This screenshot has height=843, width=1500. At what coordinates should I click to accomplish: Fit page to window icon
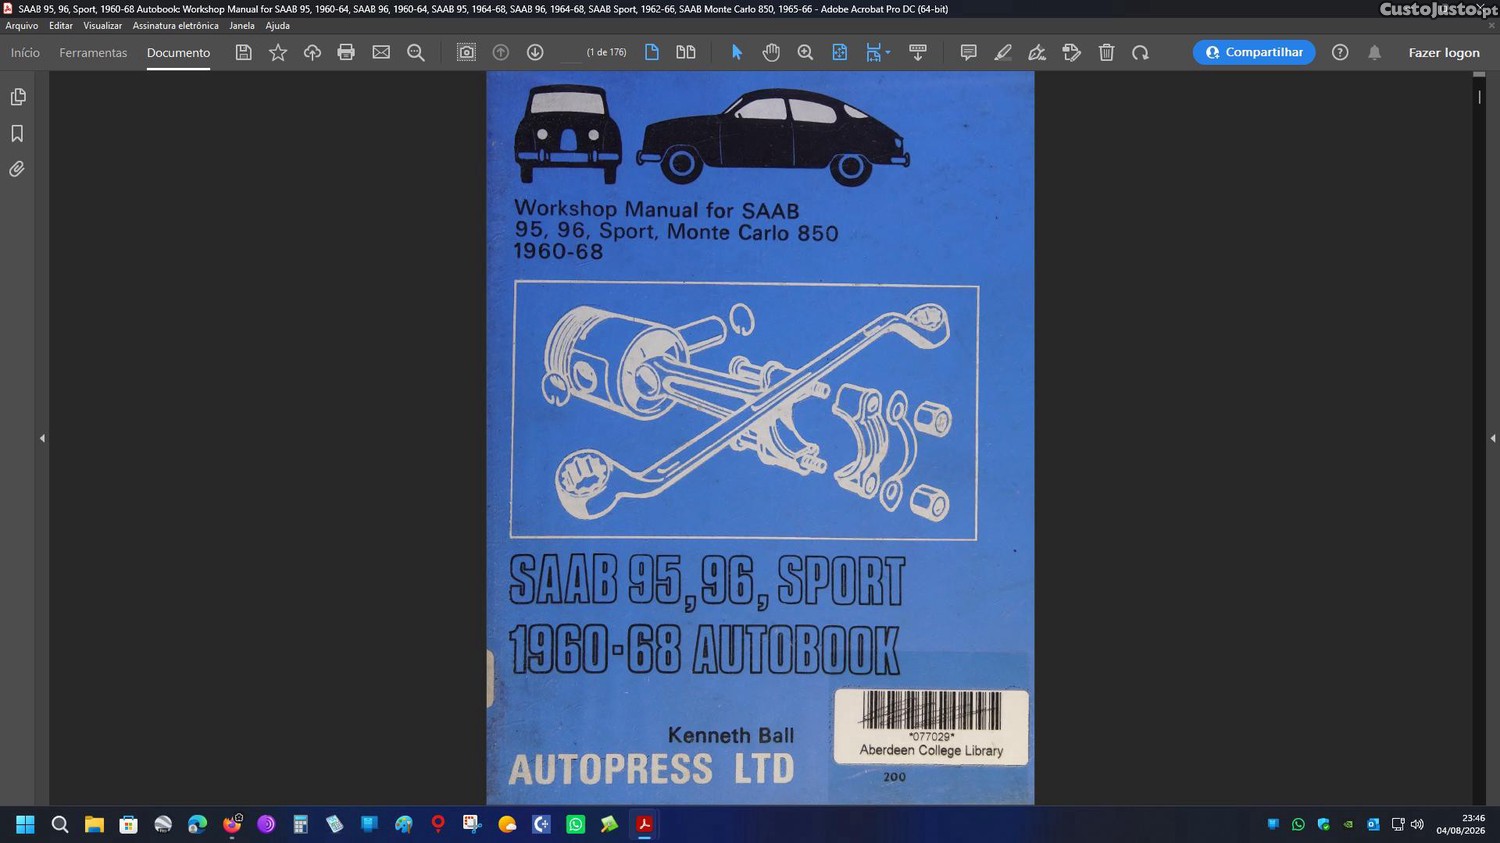840,52
